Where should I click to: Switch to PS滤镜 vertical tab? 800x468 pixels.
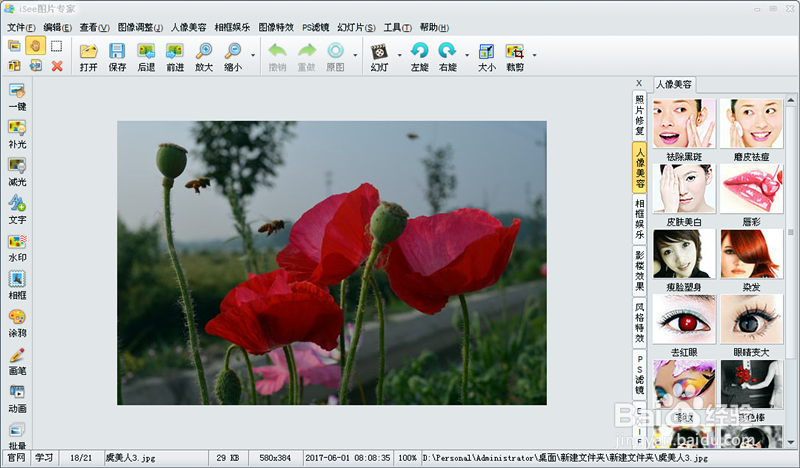click(x=639, y=374)
